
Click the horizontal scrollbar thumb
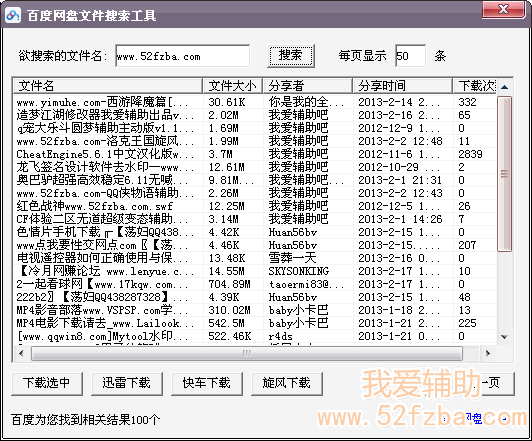click(247, 353)
